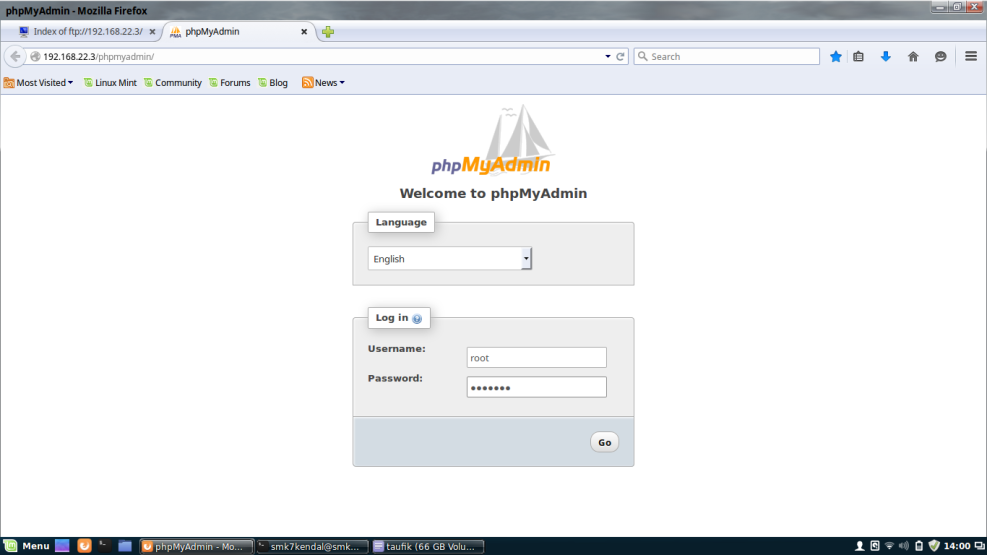Open the URL bar history dropdown arrow
Viewport: 987px width, 555px height.
607,57
